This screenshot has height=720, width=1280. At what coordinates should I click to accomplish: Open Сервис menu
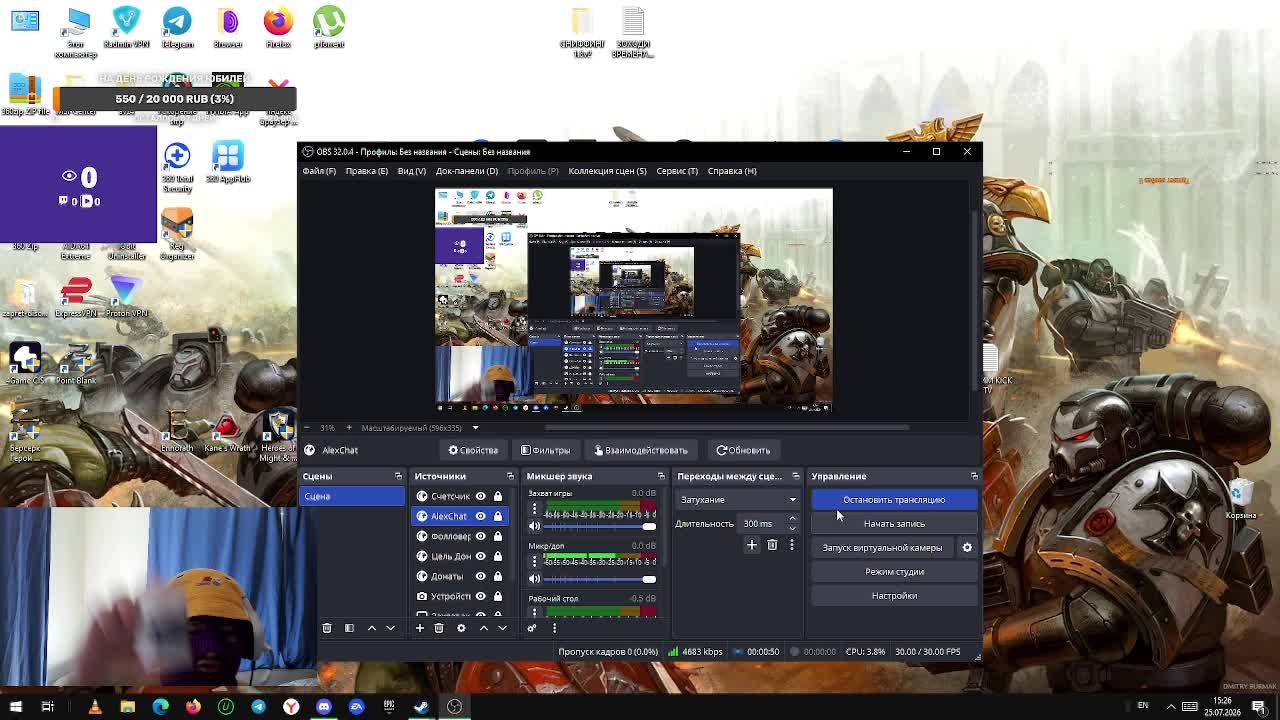(677, 171)
